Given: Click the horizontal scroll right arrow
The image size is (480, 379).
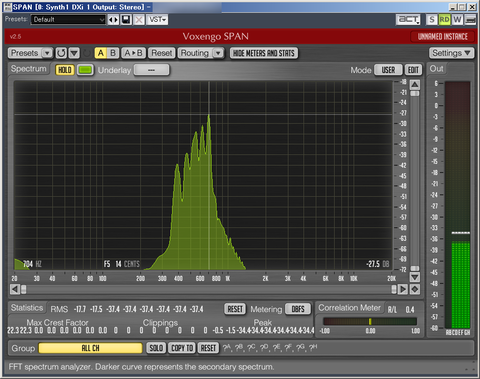Looking at the screenshot, I should point(403,289).
